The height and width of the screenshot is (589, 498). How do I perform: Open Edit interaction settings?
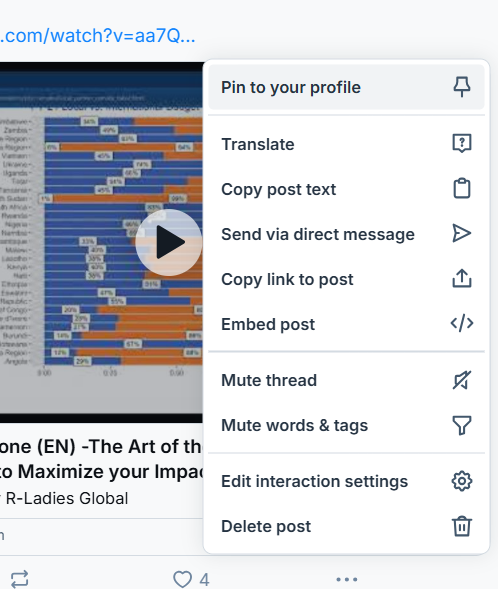346,481
